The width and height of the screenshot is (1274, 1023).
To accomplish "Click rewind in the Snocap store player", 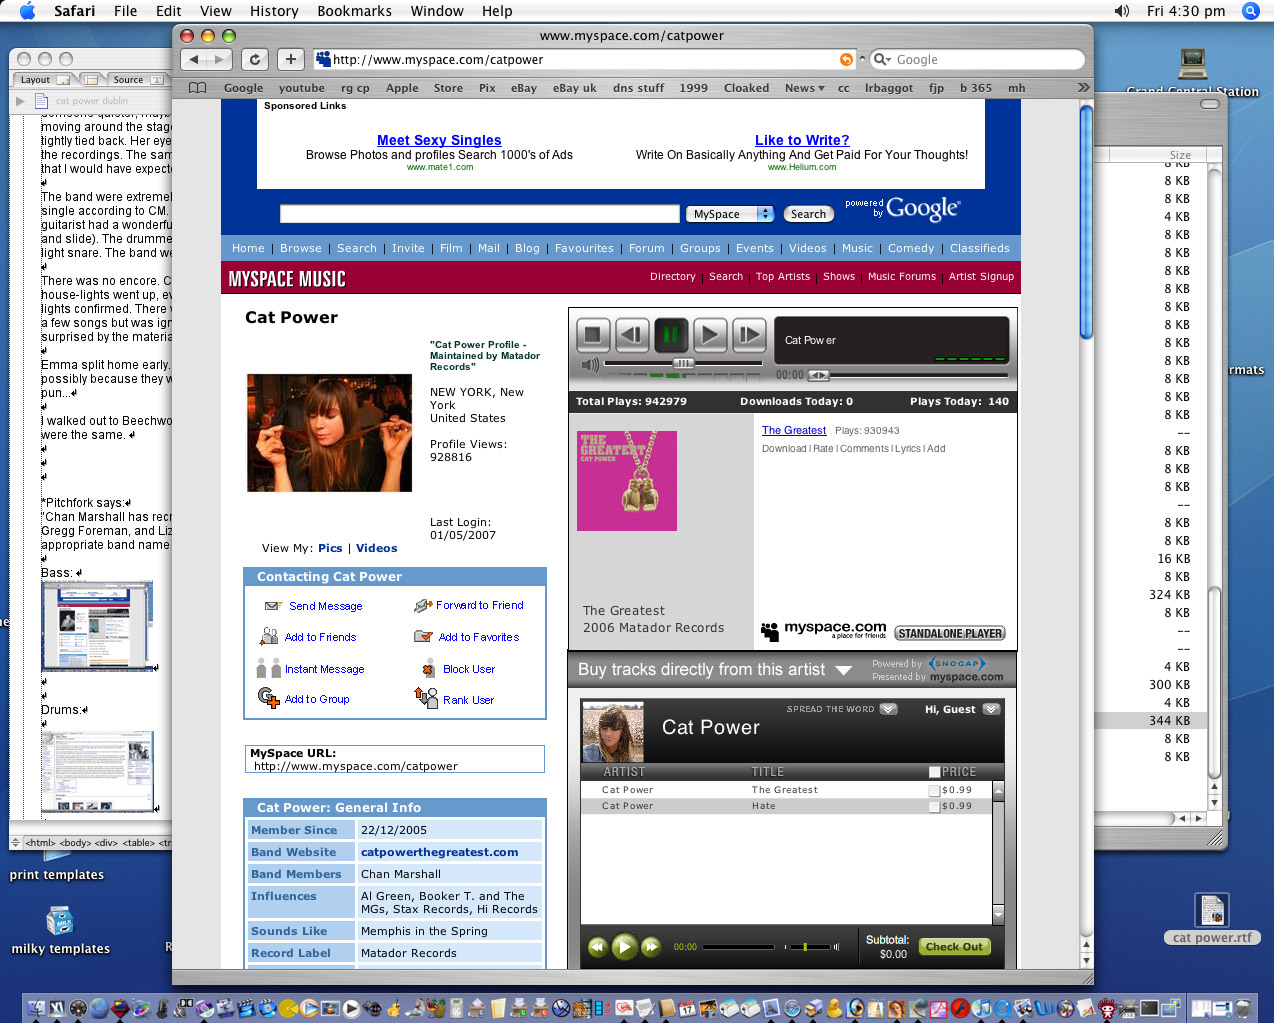I will [597, 946].
